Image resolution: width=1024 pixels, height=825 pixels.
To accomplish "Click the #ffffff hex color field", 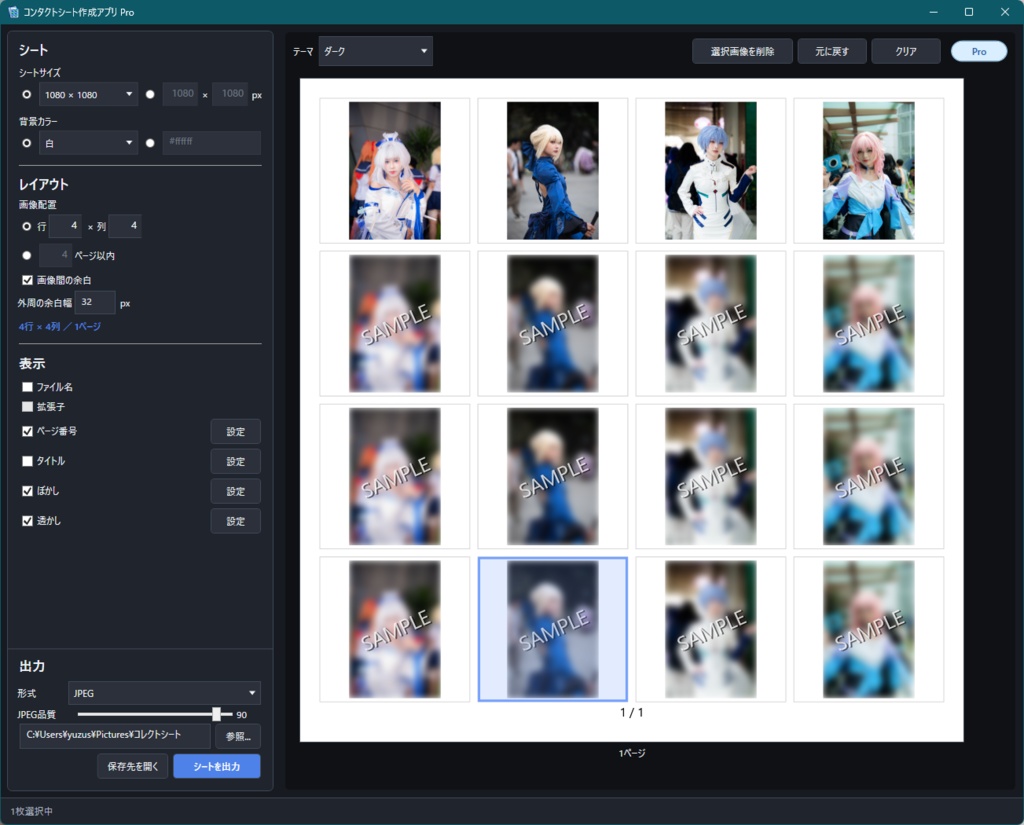I will pyautogui.click(x=212, y=142).
